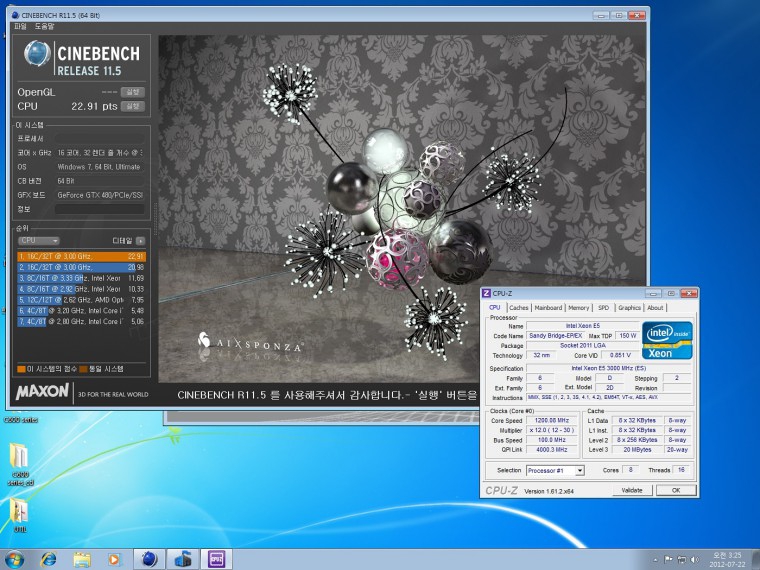Viewport: 760px width, 570px height.
Task: Run the CPU benchmark test
Action: [132, 106]
